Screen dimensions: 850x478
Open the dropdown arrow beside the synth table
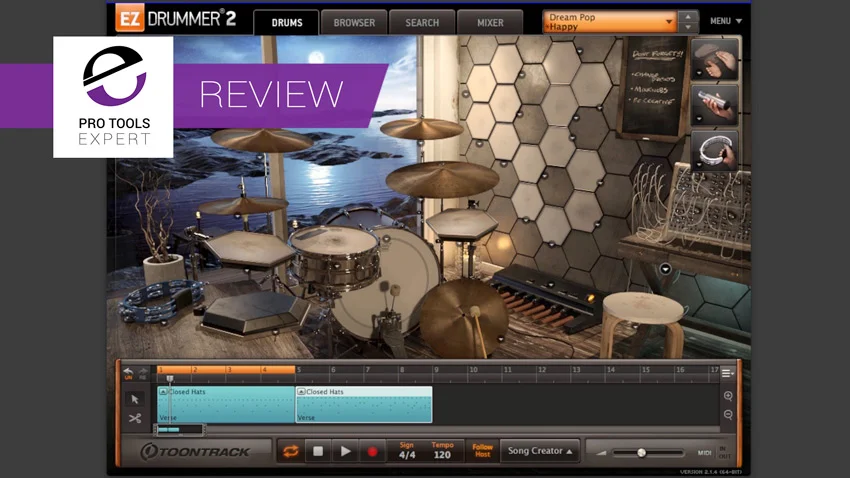coord(665,269)
